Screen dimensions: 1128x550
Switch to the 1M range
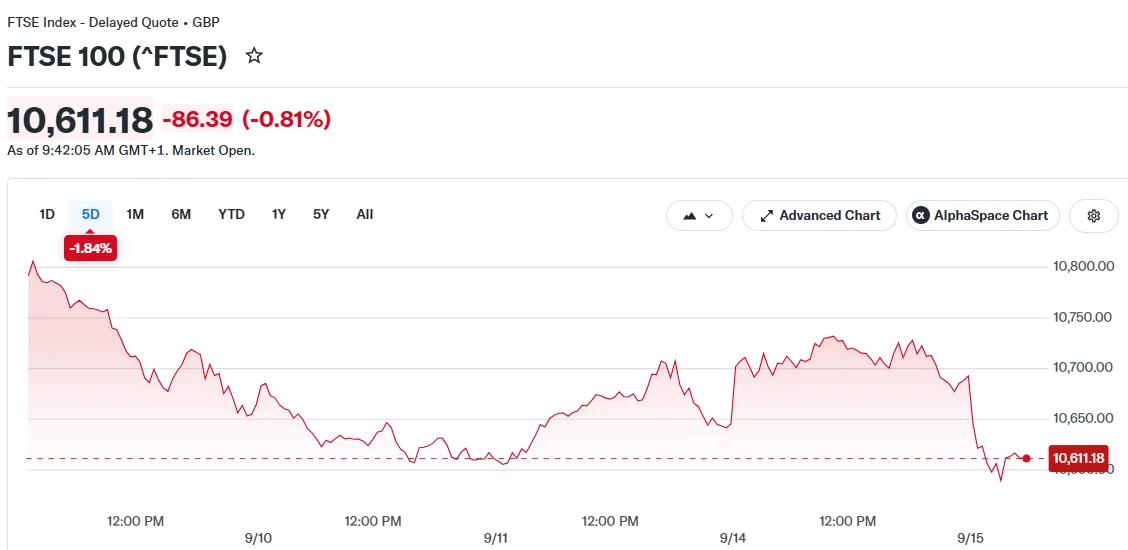tap(135, 214)
